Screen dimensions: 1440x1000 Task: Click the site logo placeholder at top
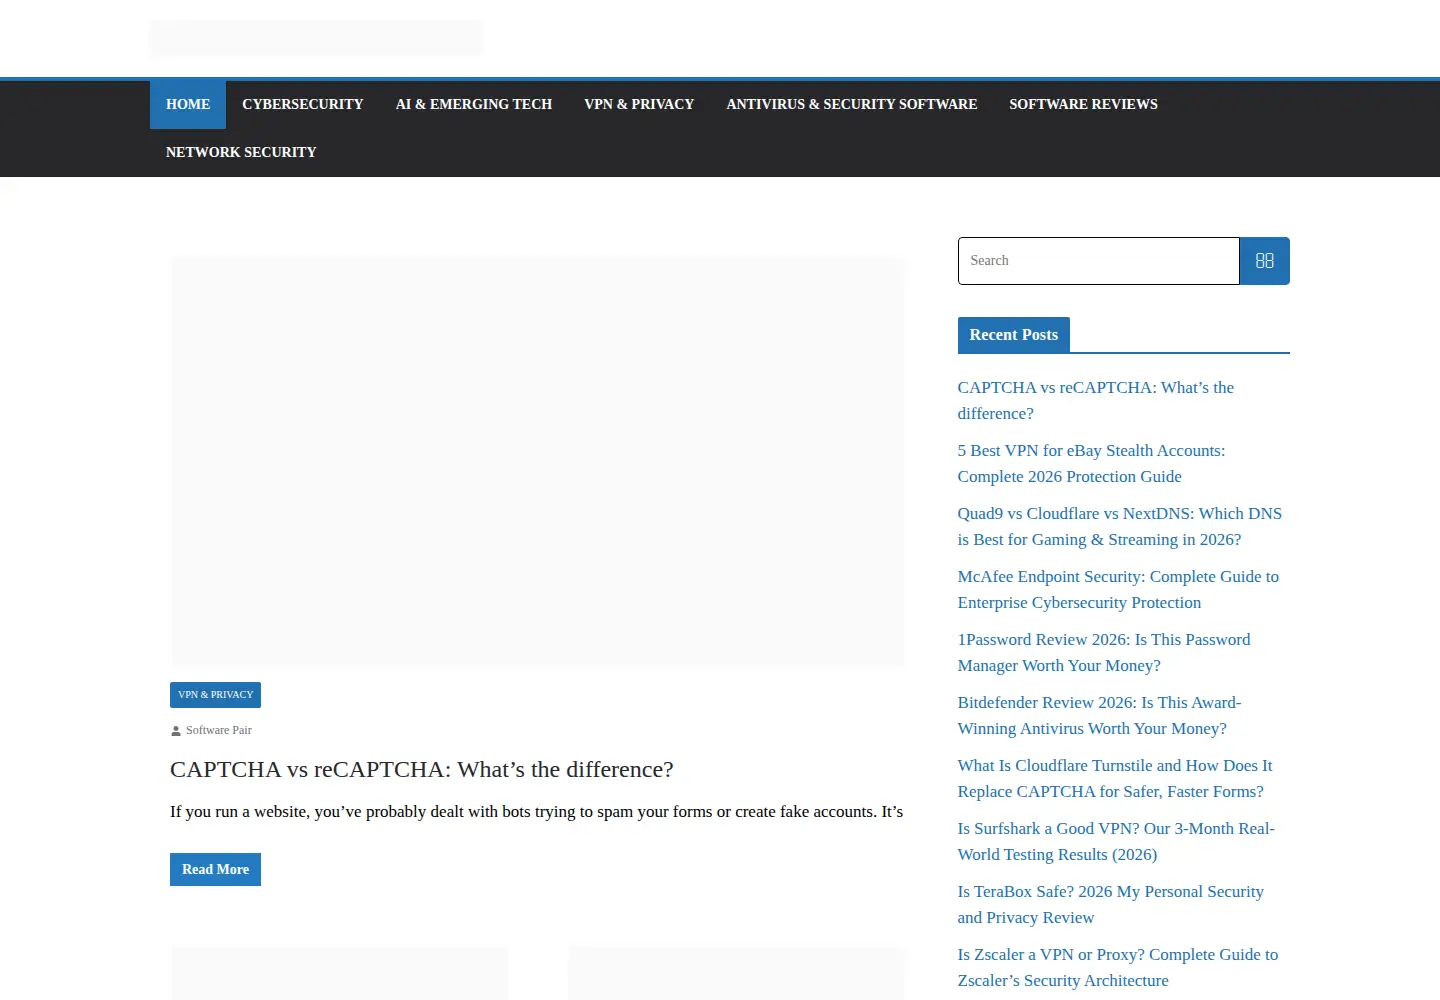coord(316,38)
